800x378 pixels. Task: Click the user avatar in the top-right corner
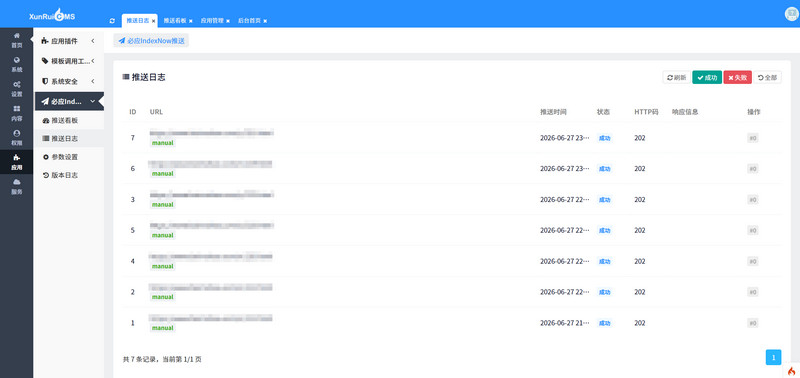tap(791, 14)
